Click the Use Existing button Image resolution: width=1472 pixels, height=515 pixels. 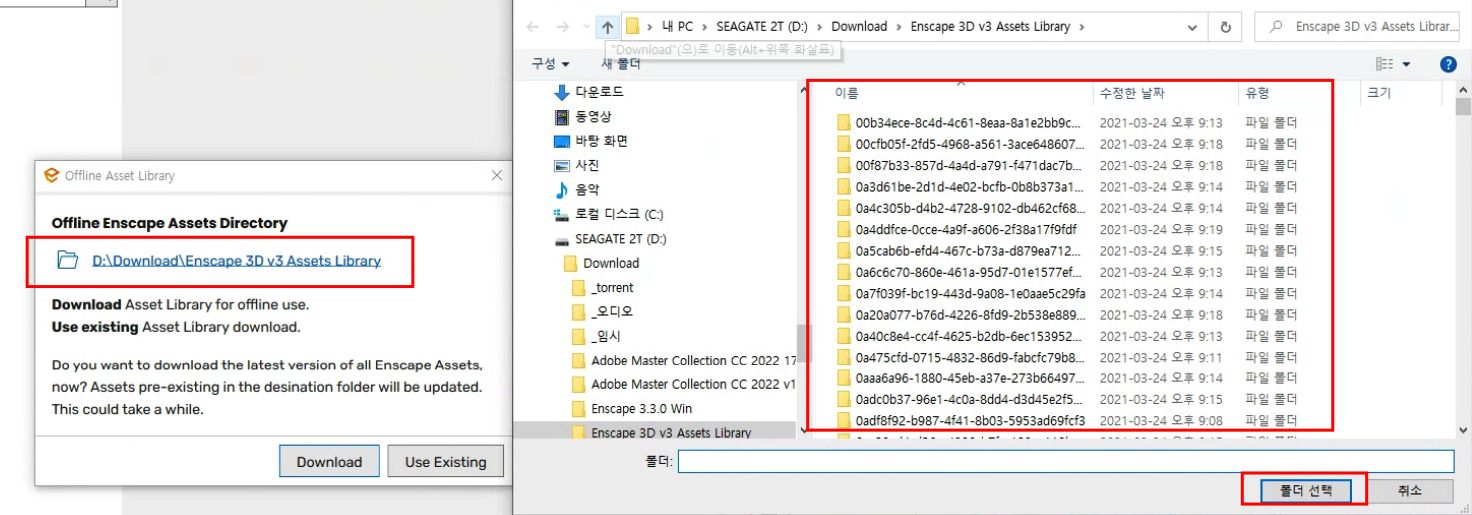tap(445, 462)
